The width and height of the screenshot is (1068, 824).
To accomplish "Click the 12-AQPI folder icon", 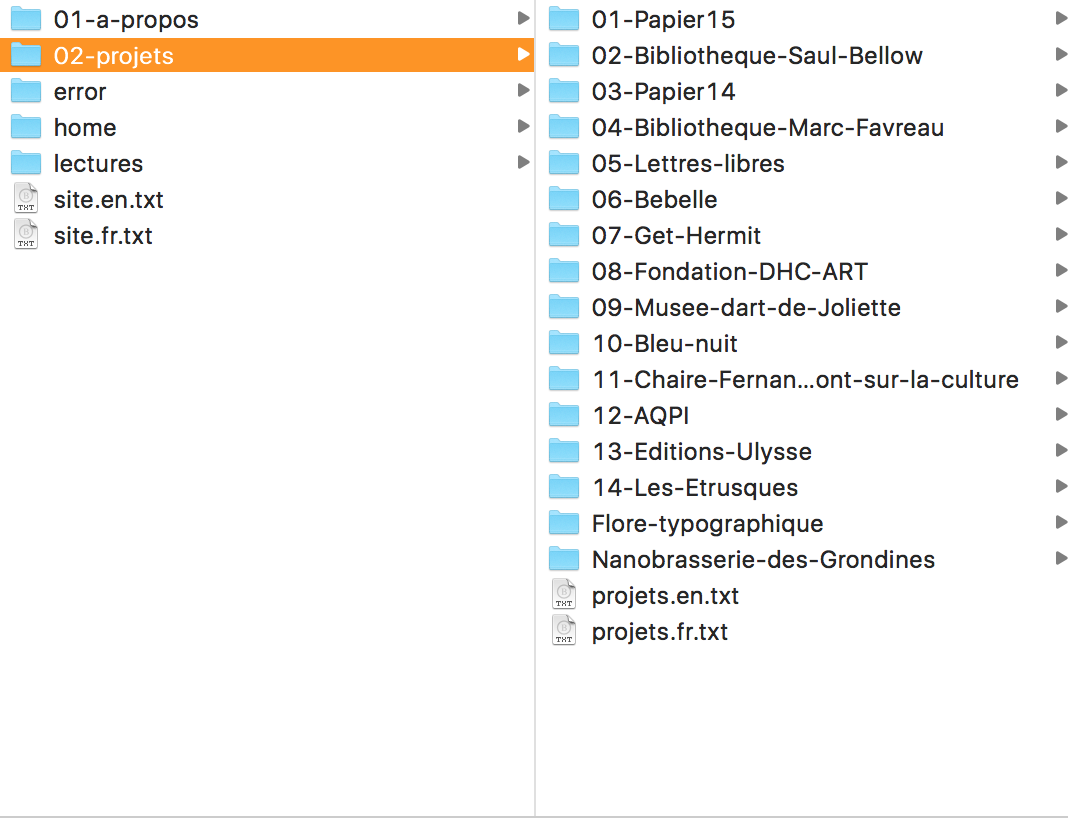I will (564, 415).
